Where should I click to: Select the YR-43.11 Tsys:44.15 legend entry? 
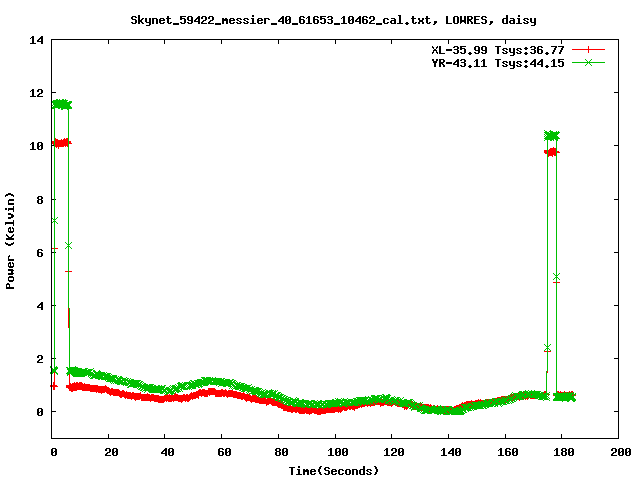498,63
